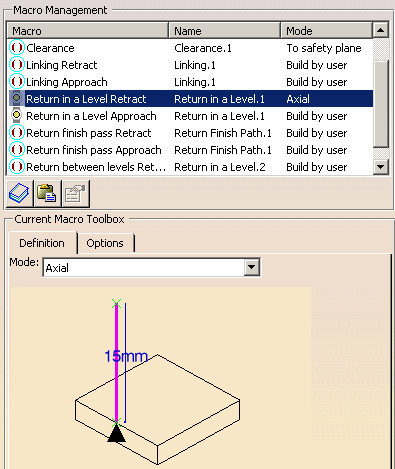Click the greyed macro properties icon
Viewport: 395px width, 469px height.
75,193
